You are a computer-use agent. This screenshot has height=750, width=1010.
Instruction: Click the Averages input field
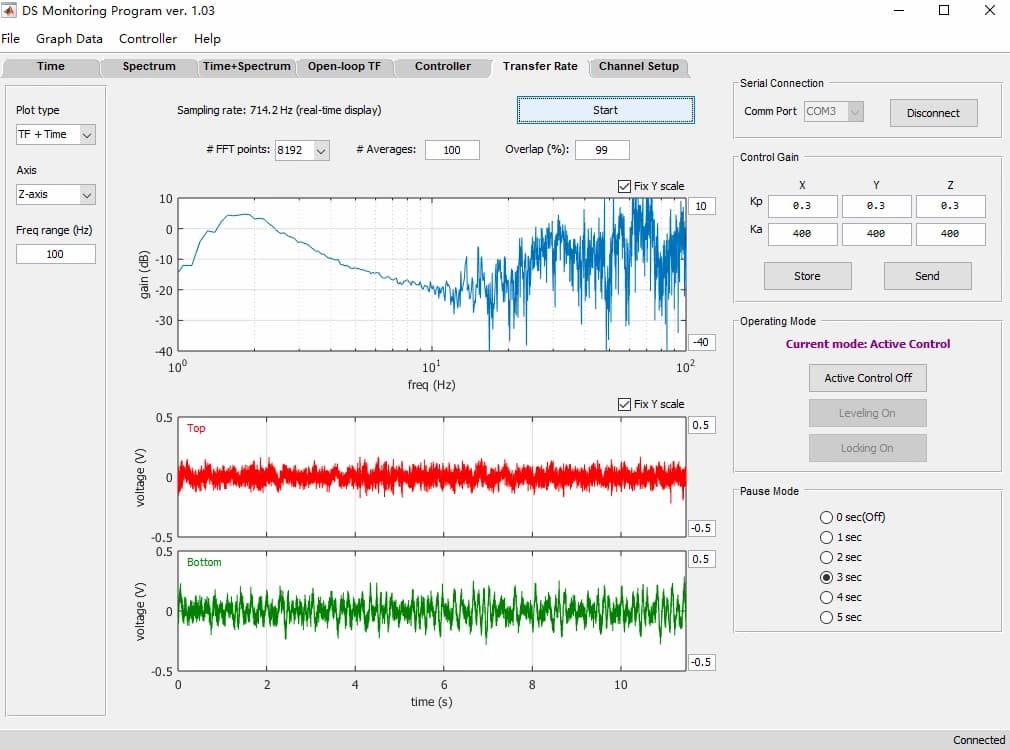452,150
